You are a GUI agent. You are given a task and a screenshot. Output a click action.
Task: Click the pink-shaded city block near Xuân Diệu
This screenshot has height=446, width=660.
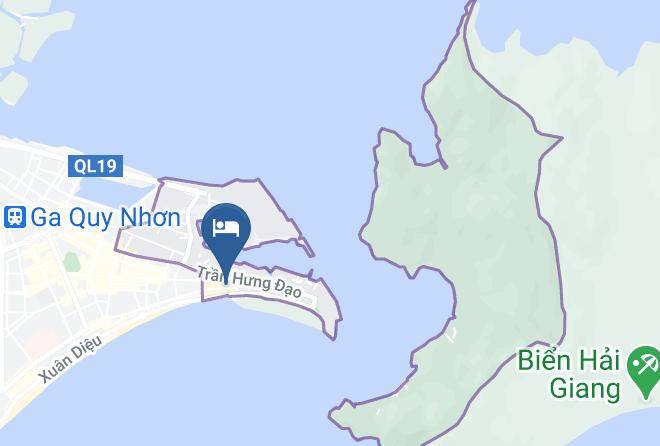41,340
